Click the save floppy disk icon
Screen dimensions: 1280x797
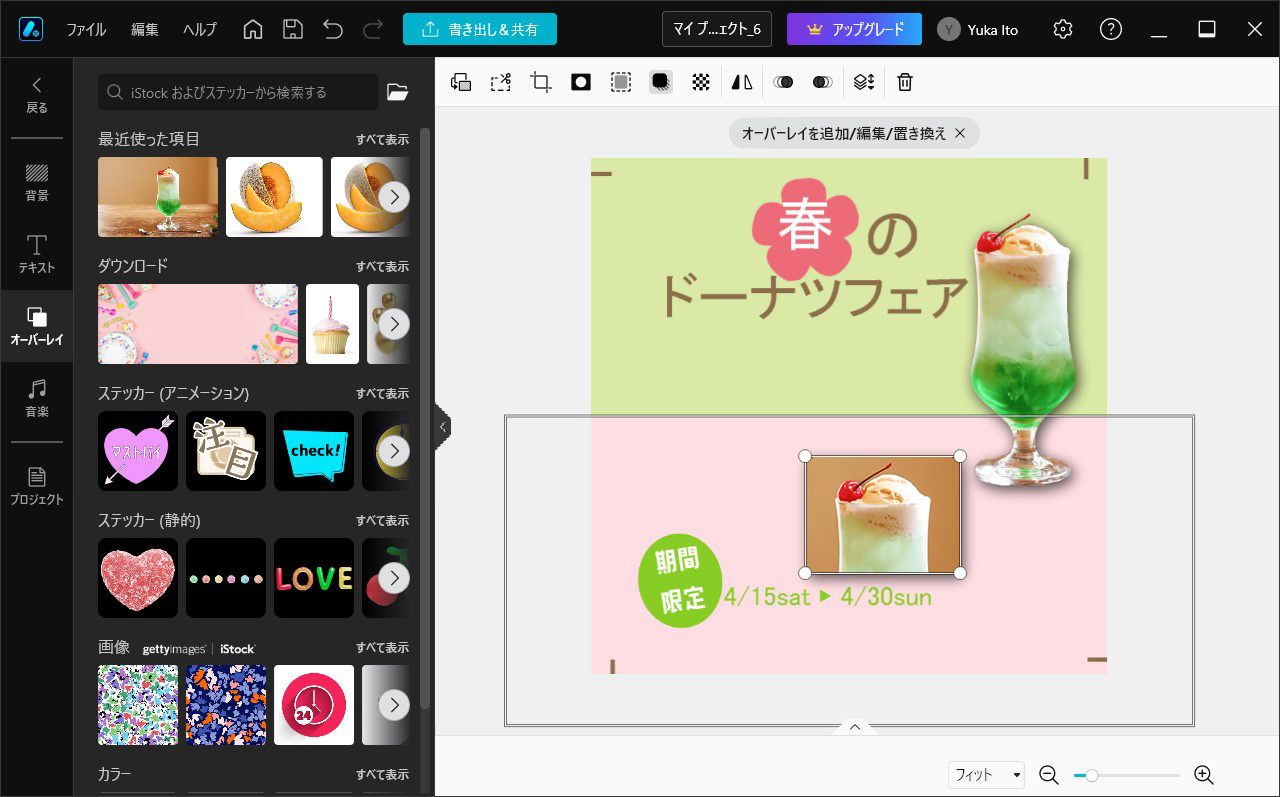tap(293, 29)
